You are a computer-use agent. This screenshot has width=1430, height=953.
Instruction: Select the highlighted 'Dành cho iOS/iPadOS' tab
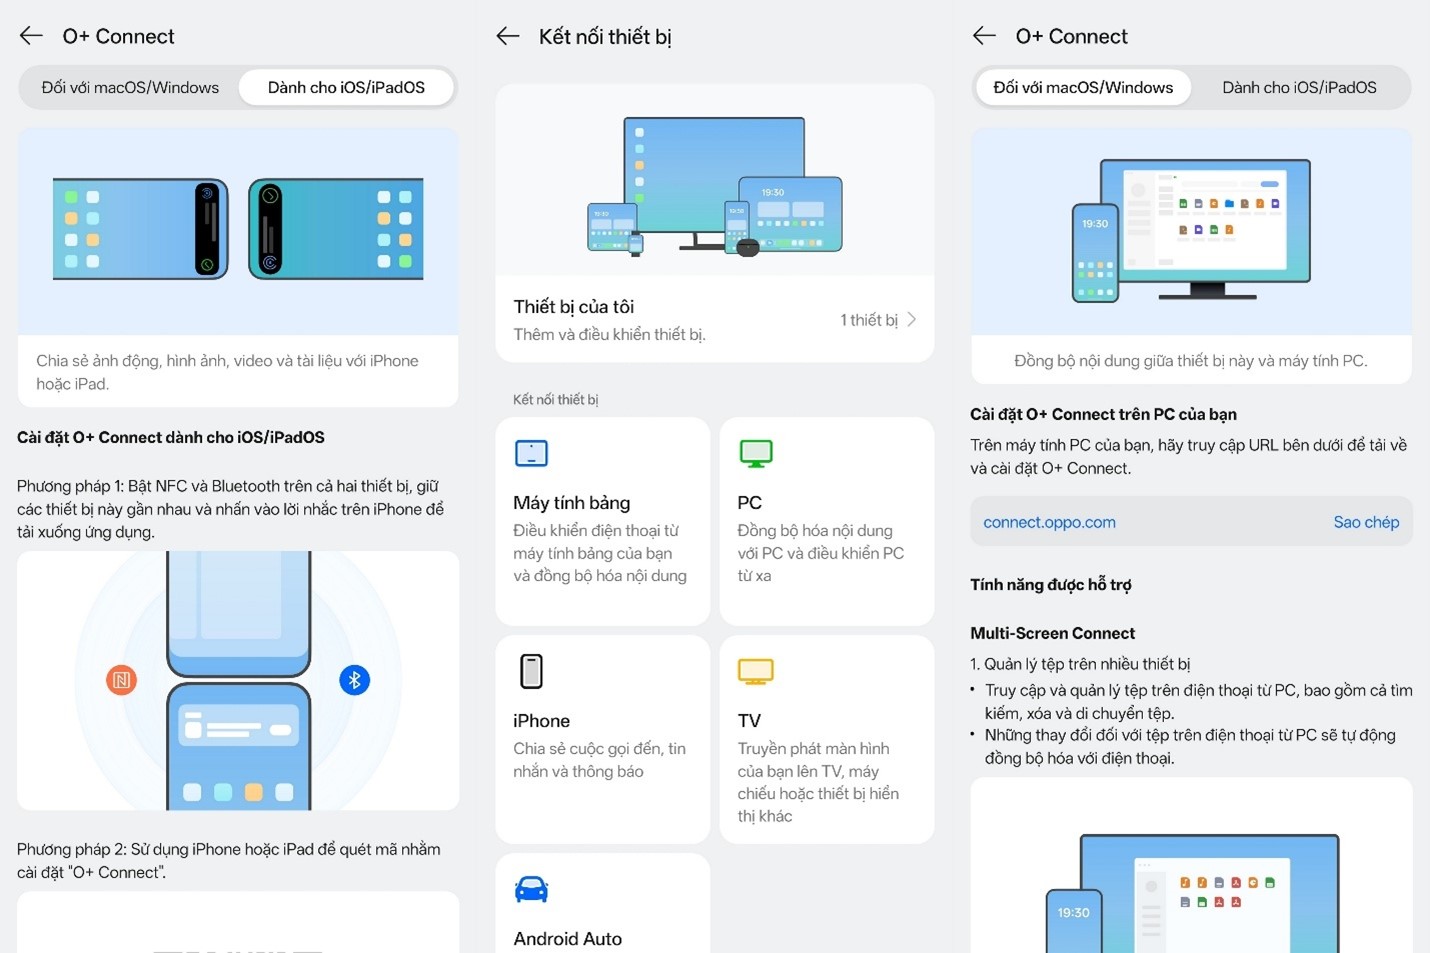click(x=346, y=88)
